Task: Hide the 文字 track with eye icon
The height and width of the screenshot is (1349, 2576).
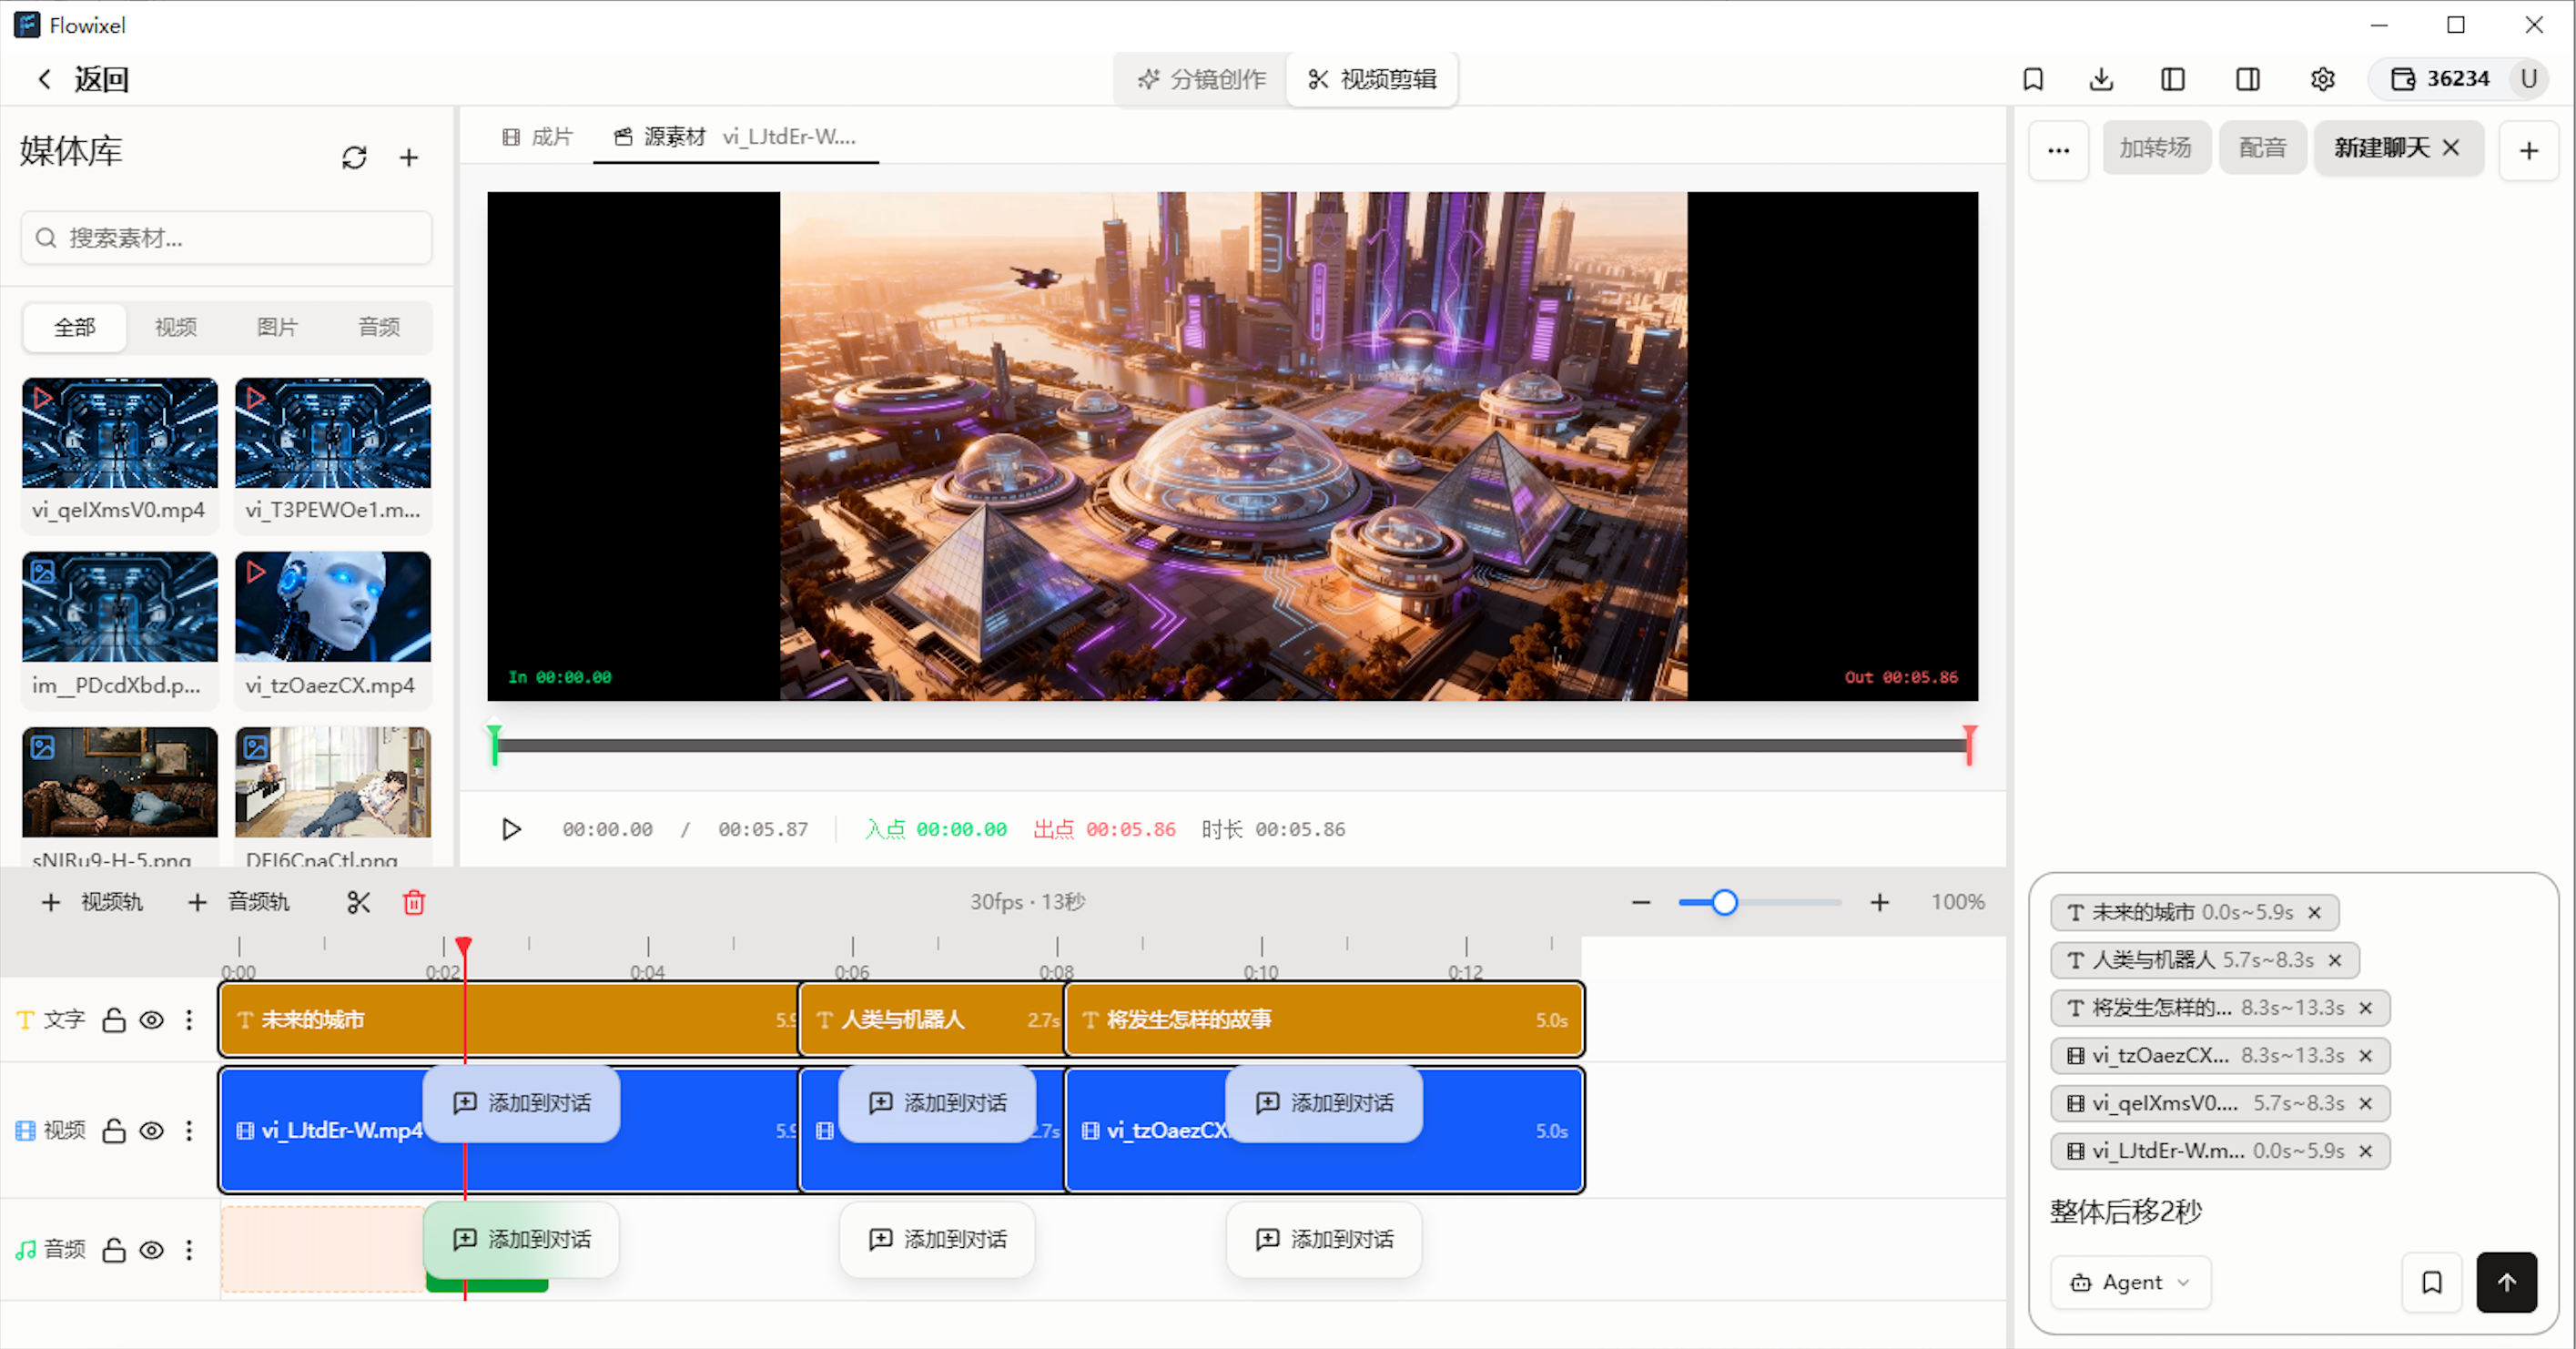Action: point(151,1020)
